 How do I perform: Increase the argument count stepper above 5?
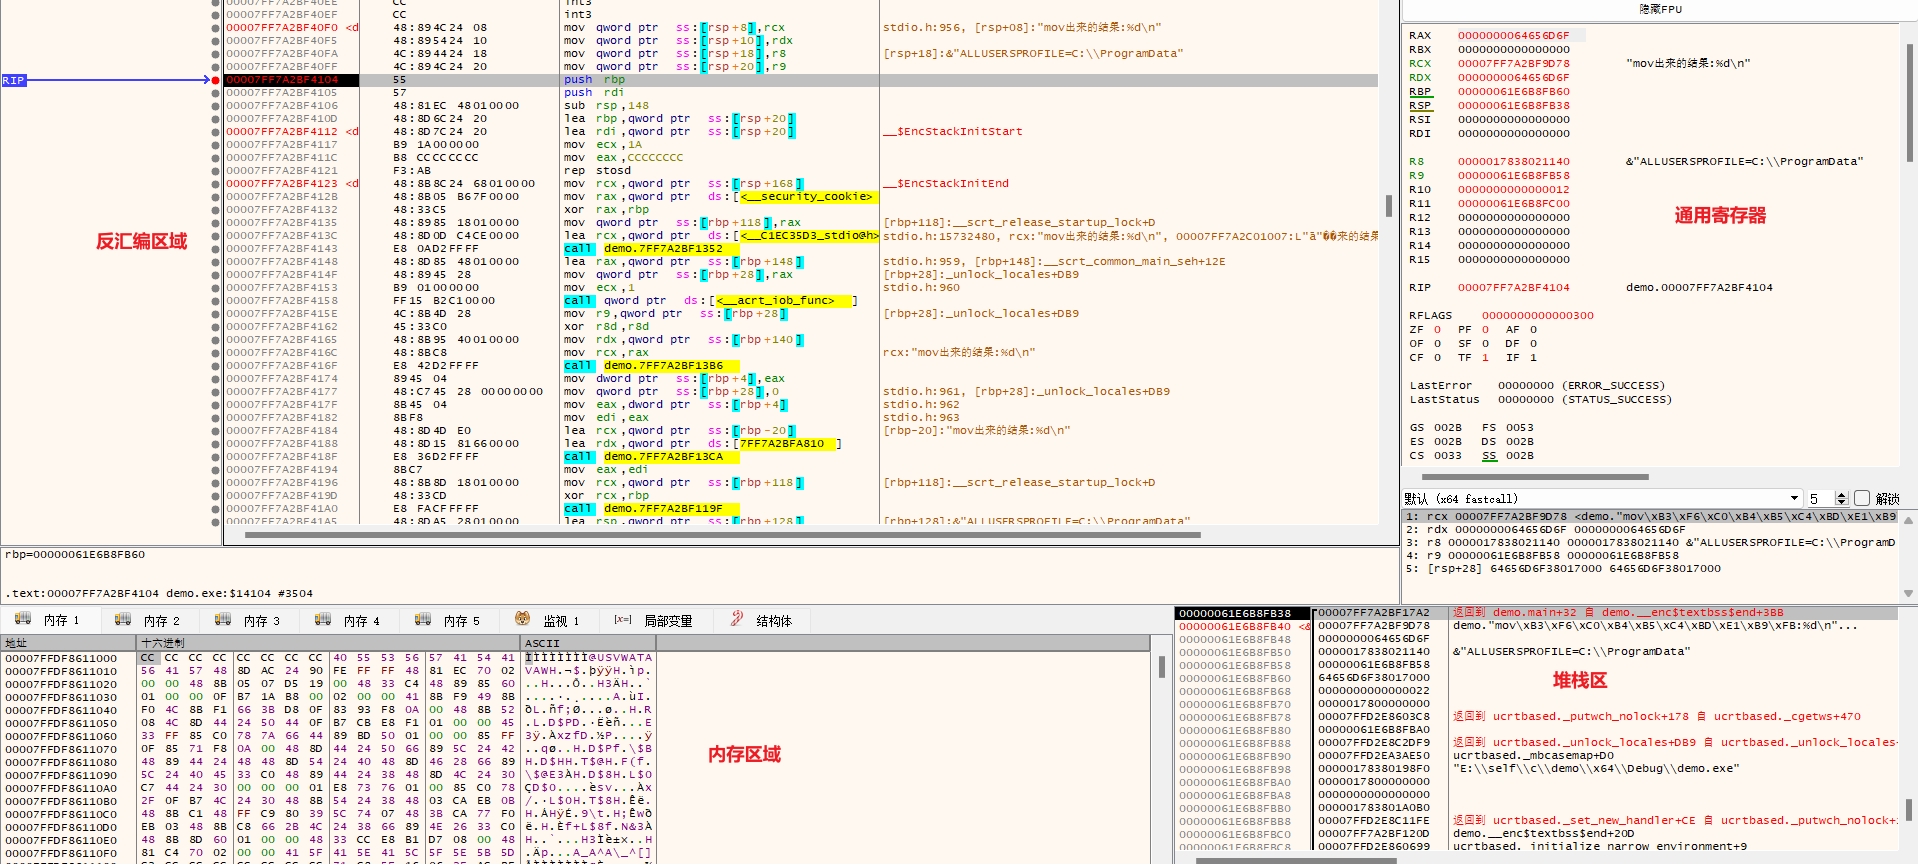point(1842,494)
